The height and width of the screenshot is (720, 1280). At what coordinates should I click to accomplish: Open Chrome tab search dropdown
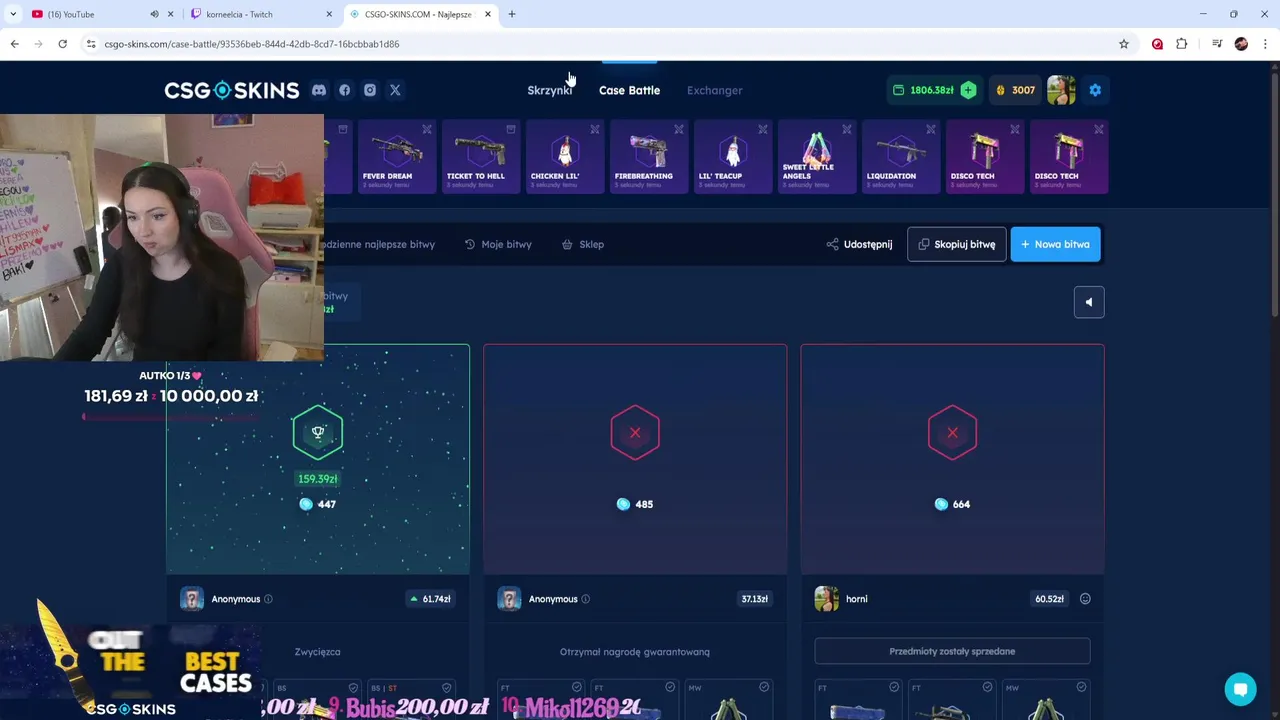coord(13,14)
